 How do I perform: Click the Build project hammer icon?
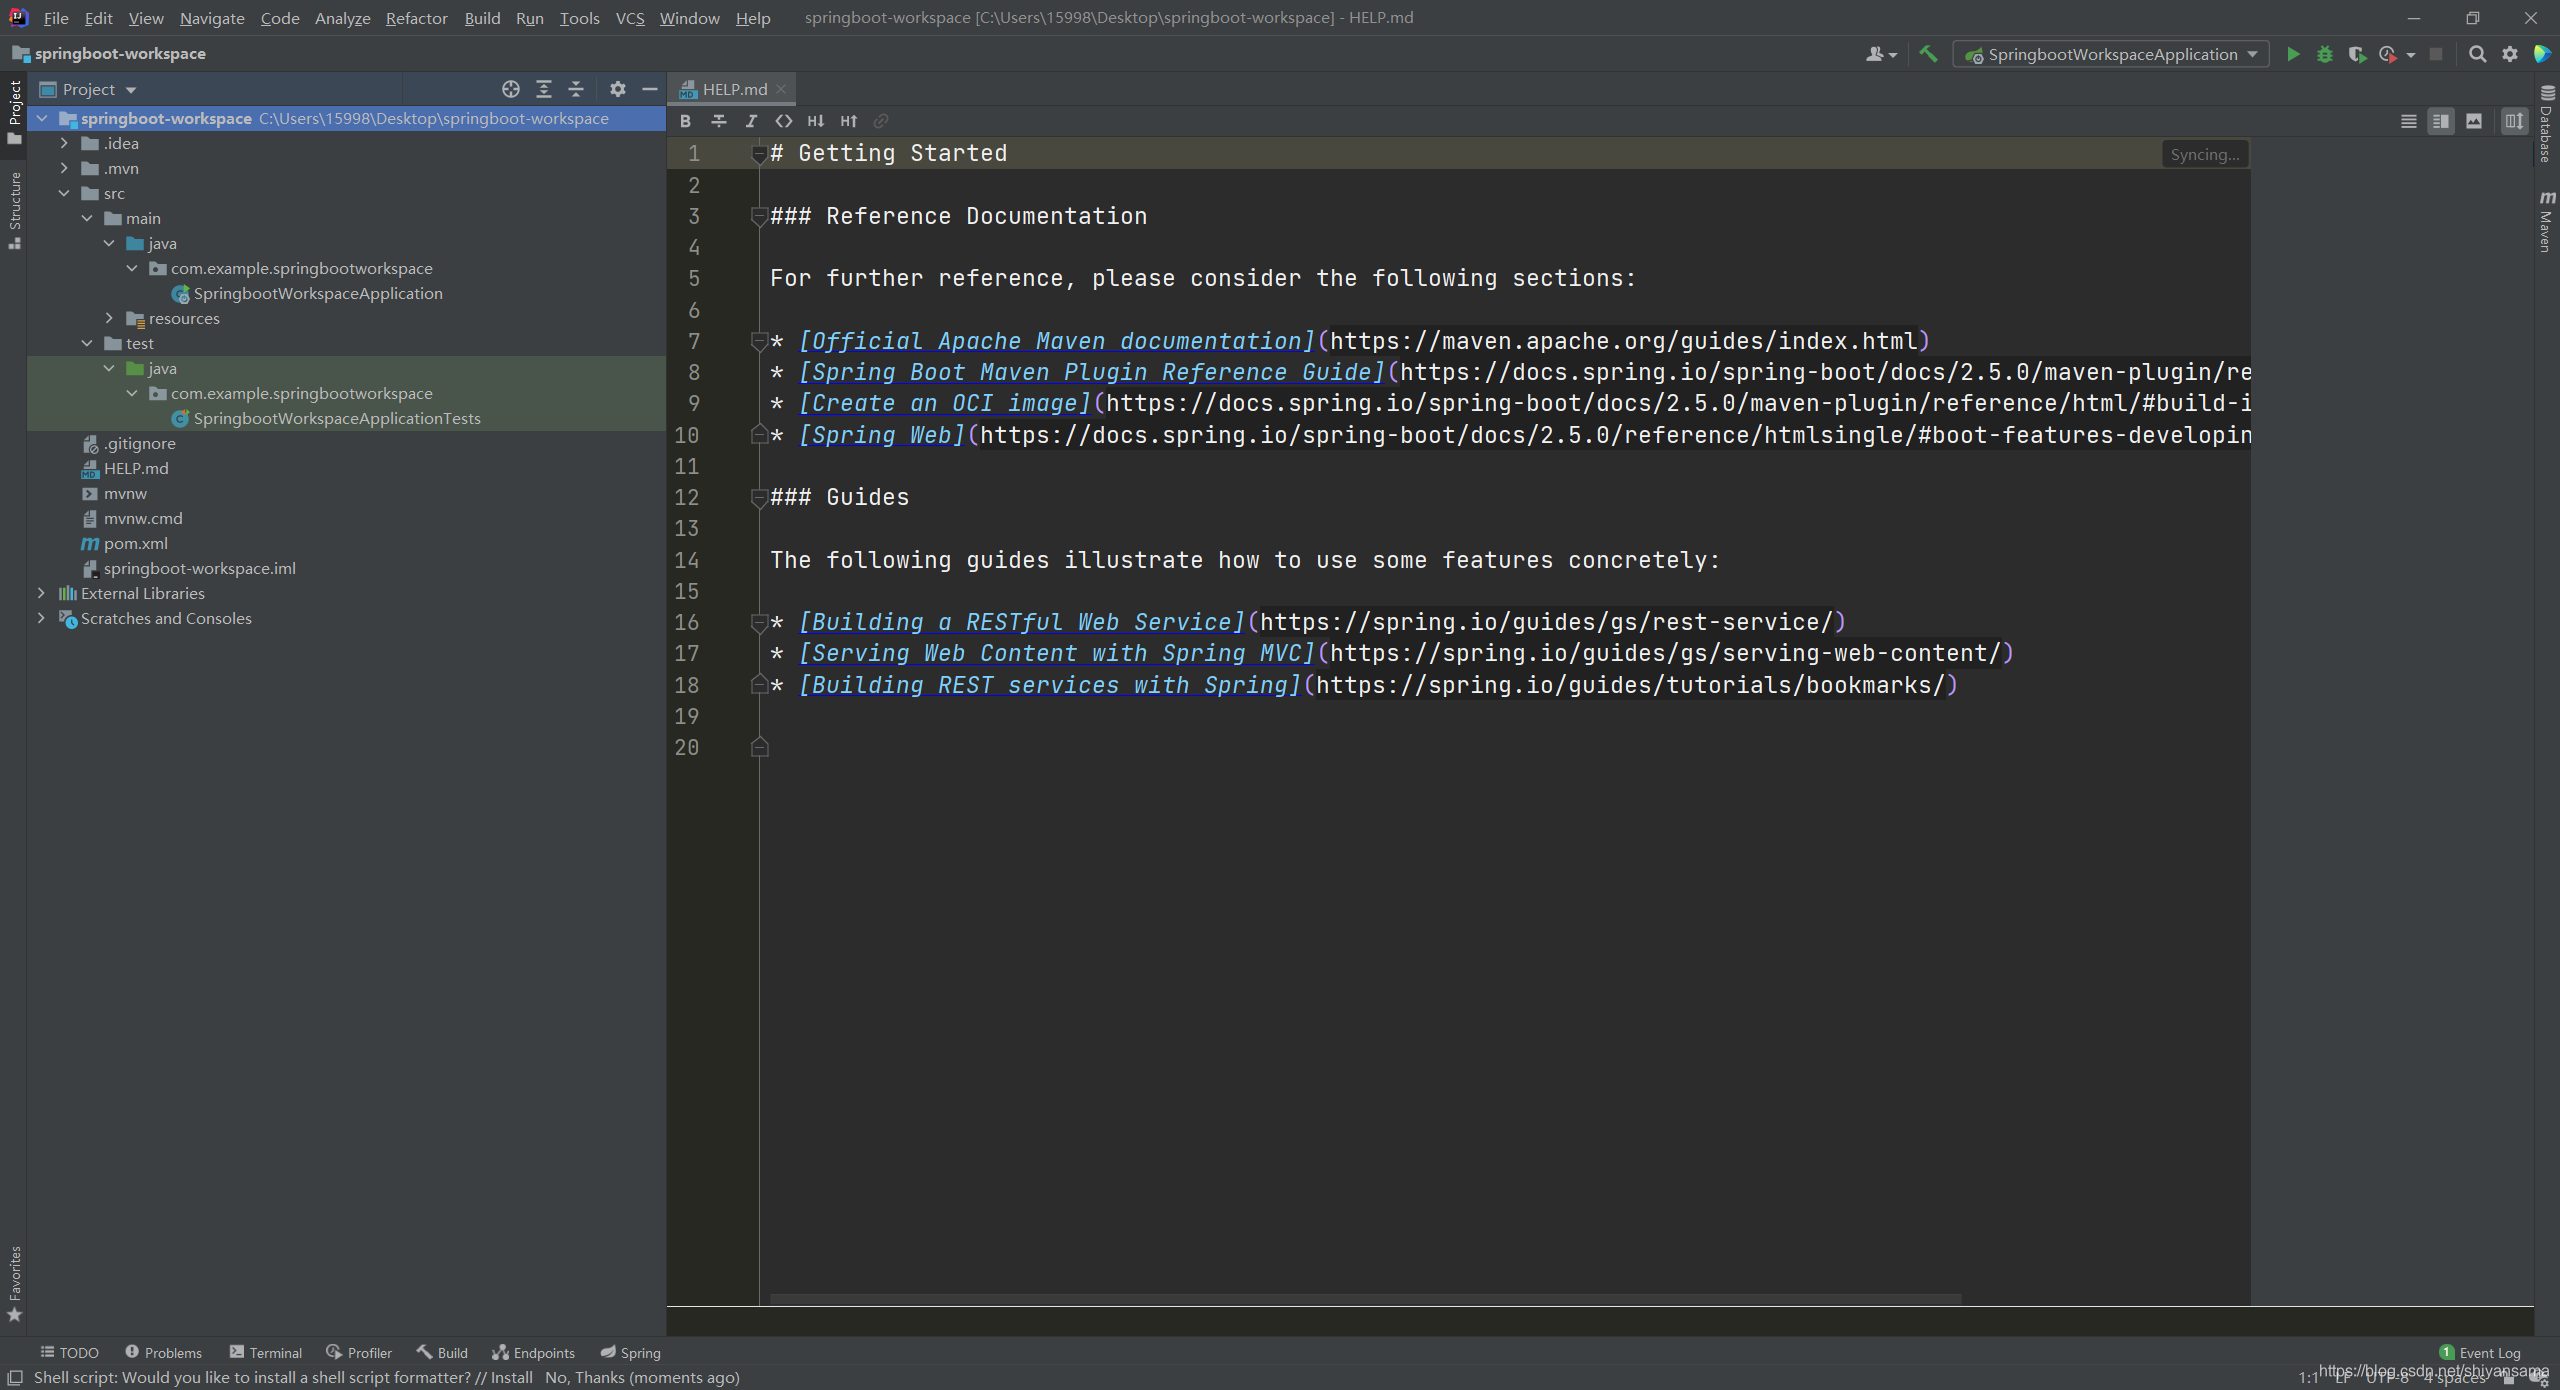pos(1929,53)
